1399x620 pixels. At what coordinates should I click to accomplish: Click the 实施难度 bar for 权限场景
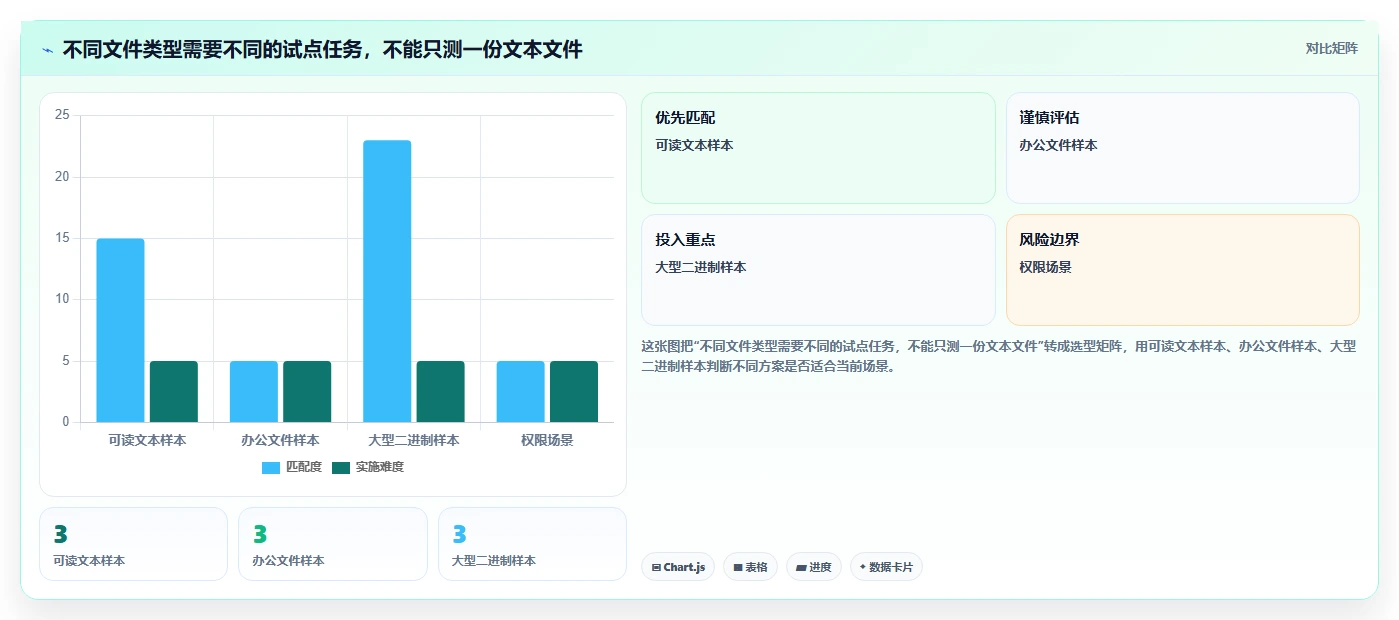574,391
